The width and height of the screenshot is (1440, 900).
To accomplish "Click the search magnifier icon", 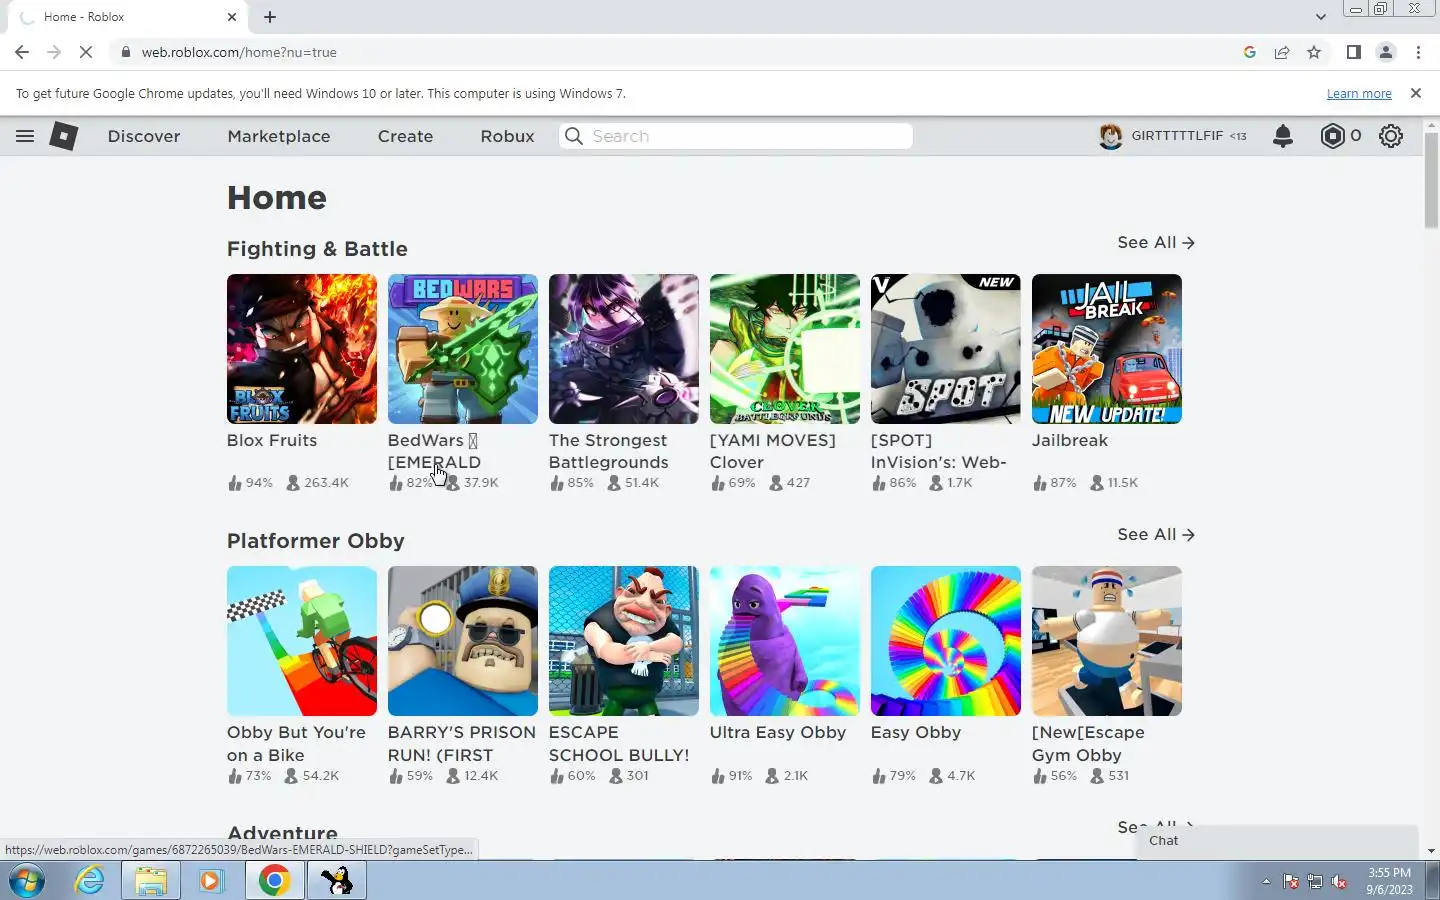I will pos(573,136).
